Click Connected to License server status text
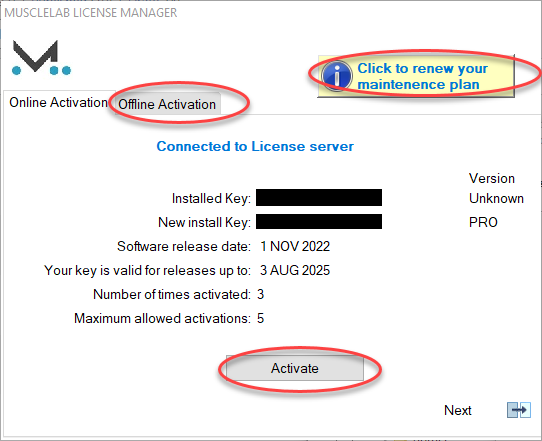The image size is (542, 441). (x=255, y=146)
